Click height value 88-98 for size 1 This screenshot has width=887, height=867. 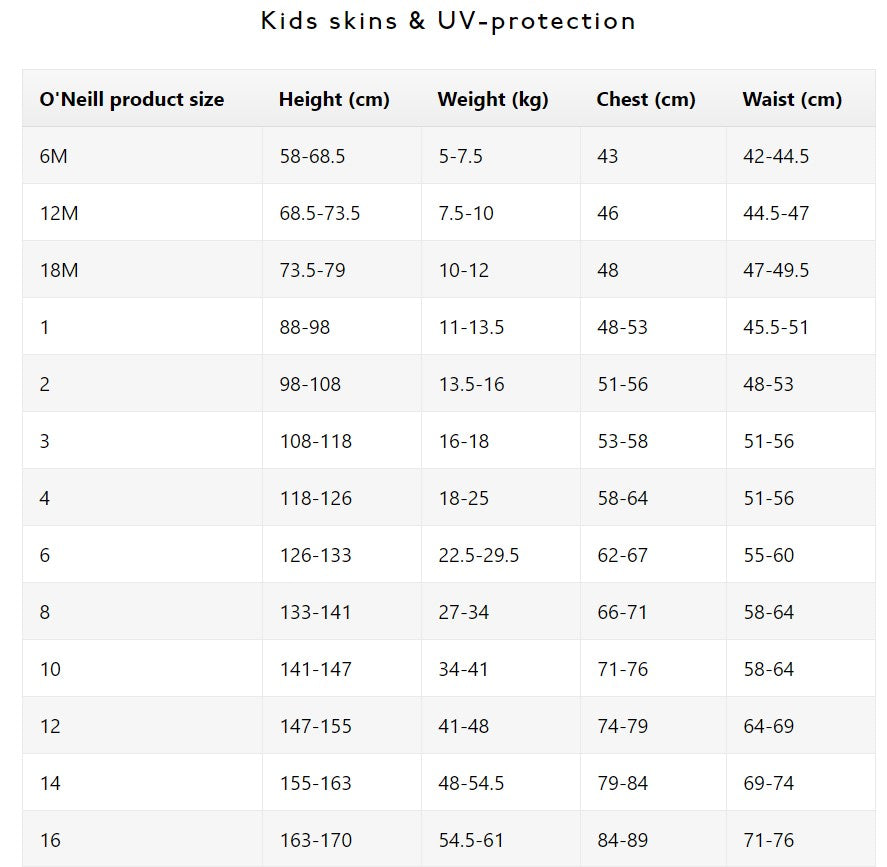click(x=304, y=327)
